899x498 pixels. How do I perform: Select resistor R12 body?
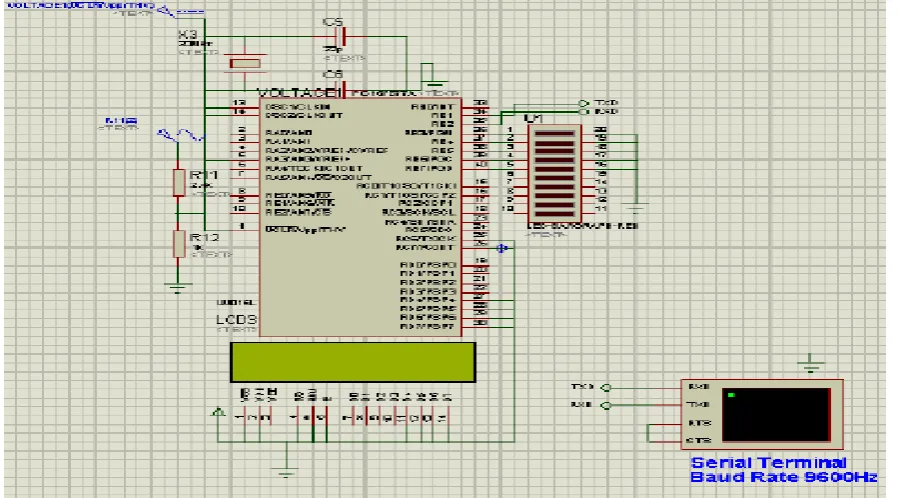(x=179, y=244)
